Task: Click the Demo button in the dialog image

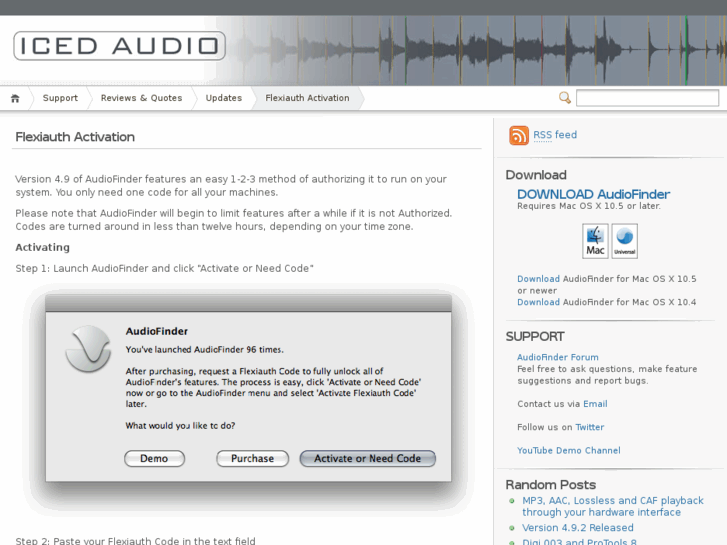Action: tap(154, 459)
